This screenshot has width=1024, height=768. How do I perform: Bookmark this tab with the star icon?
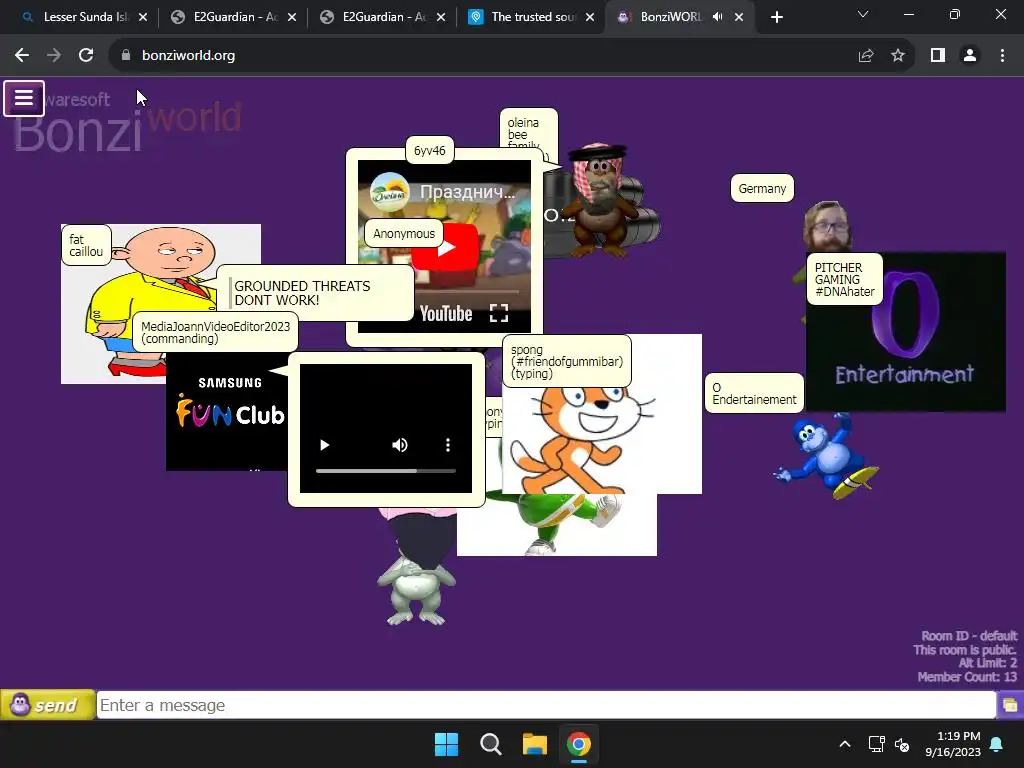[x=898, y=56]
